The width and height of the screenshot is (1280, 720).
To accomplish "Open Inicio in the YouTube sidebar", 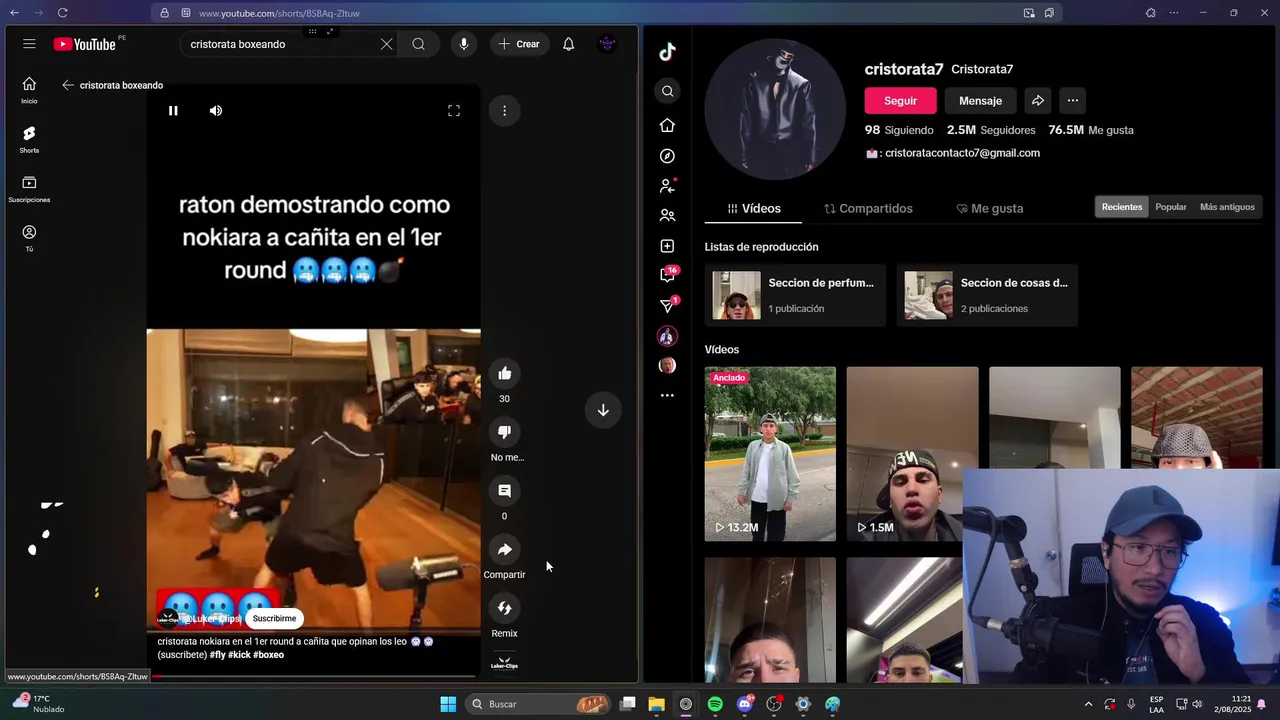I will tap(29, 90).
